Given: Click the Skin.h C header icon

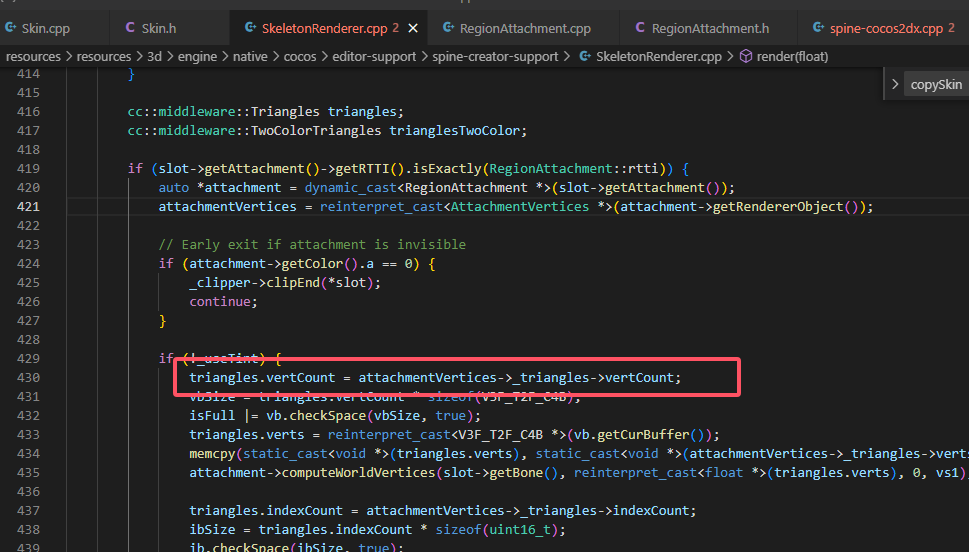Looking at the screenshot, I should [x=130, y=28].
